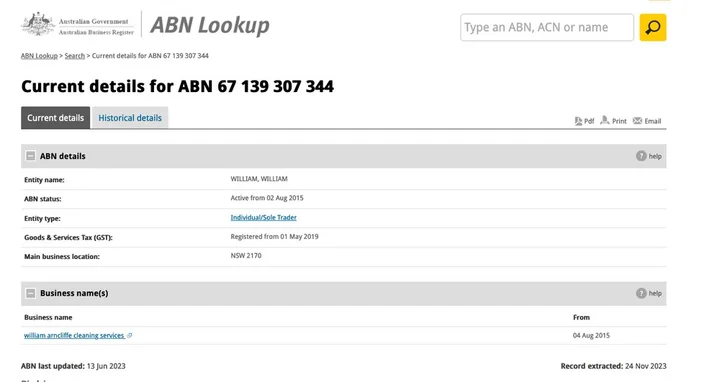
Task: Open the Pdf export icon
Action: (x=578, y=121)
